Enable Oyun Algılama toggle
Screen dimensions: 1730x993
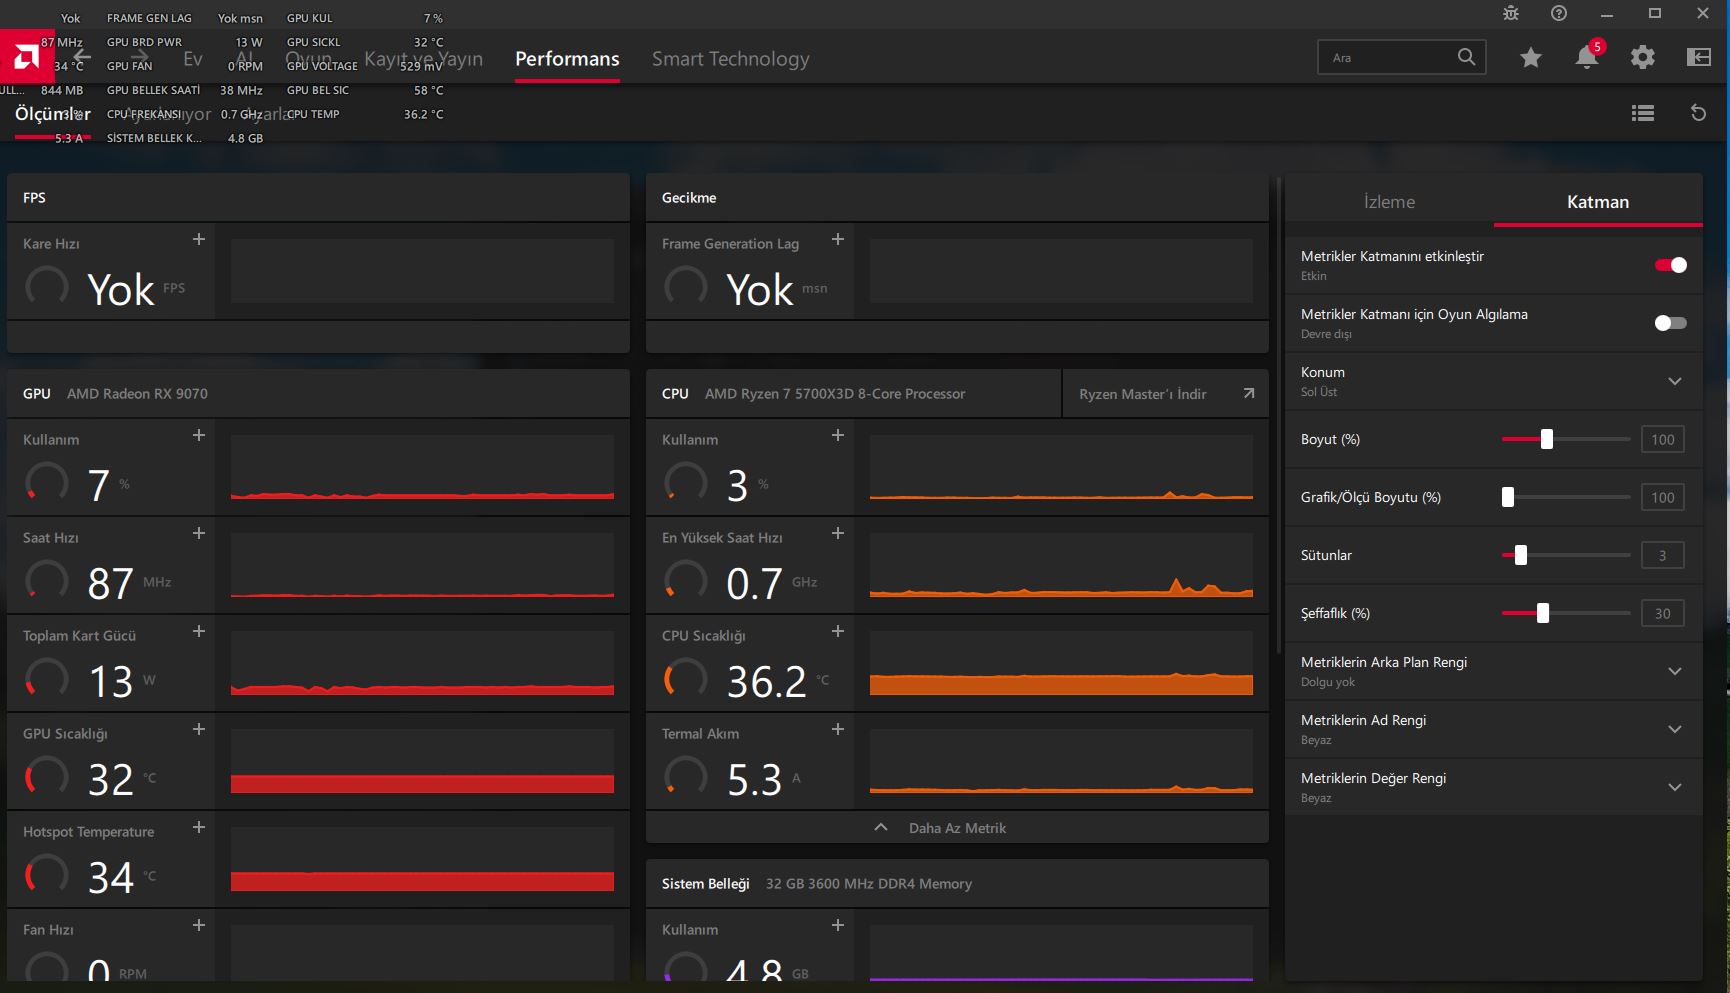[1670, 323]
